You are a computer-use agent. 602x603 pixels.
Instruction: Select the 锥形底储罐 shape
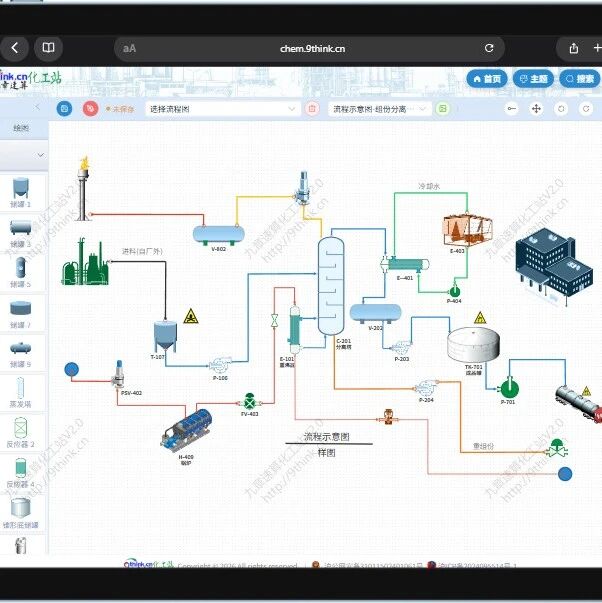pyautogui.click(x=20, y=512)
